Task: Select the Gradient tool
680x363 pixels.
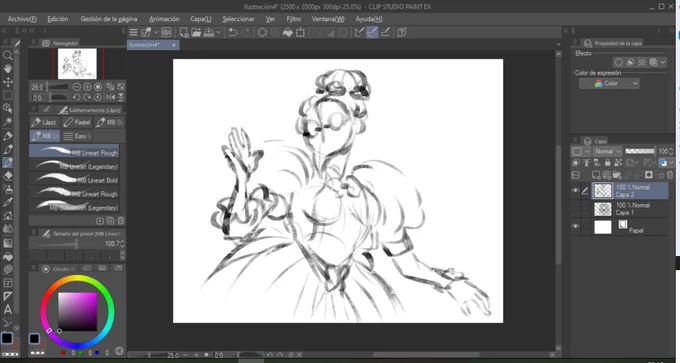Action: tap(7, 243)
